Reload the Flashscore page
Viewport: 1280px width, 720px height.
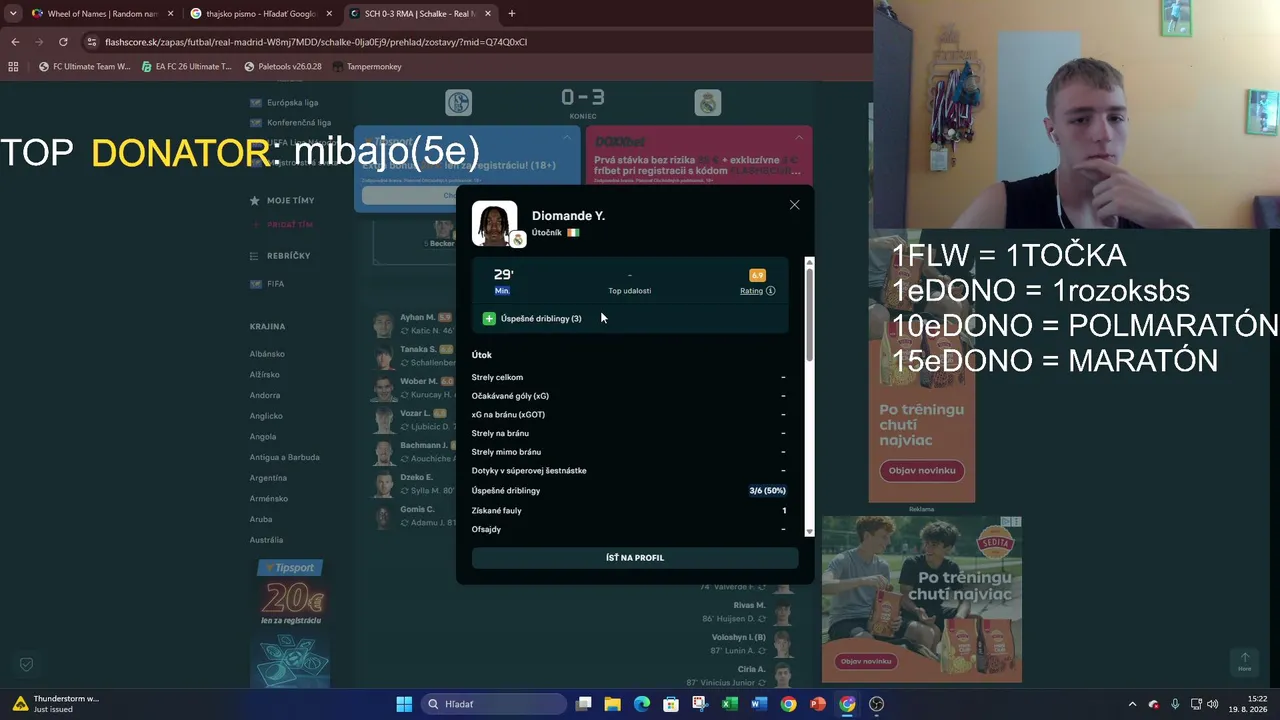(x=63, y=42)
